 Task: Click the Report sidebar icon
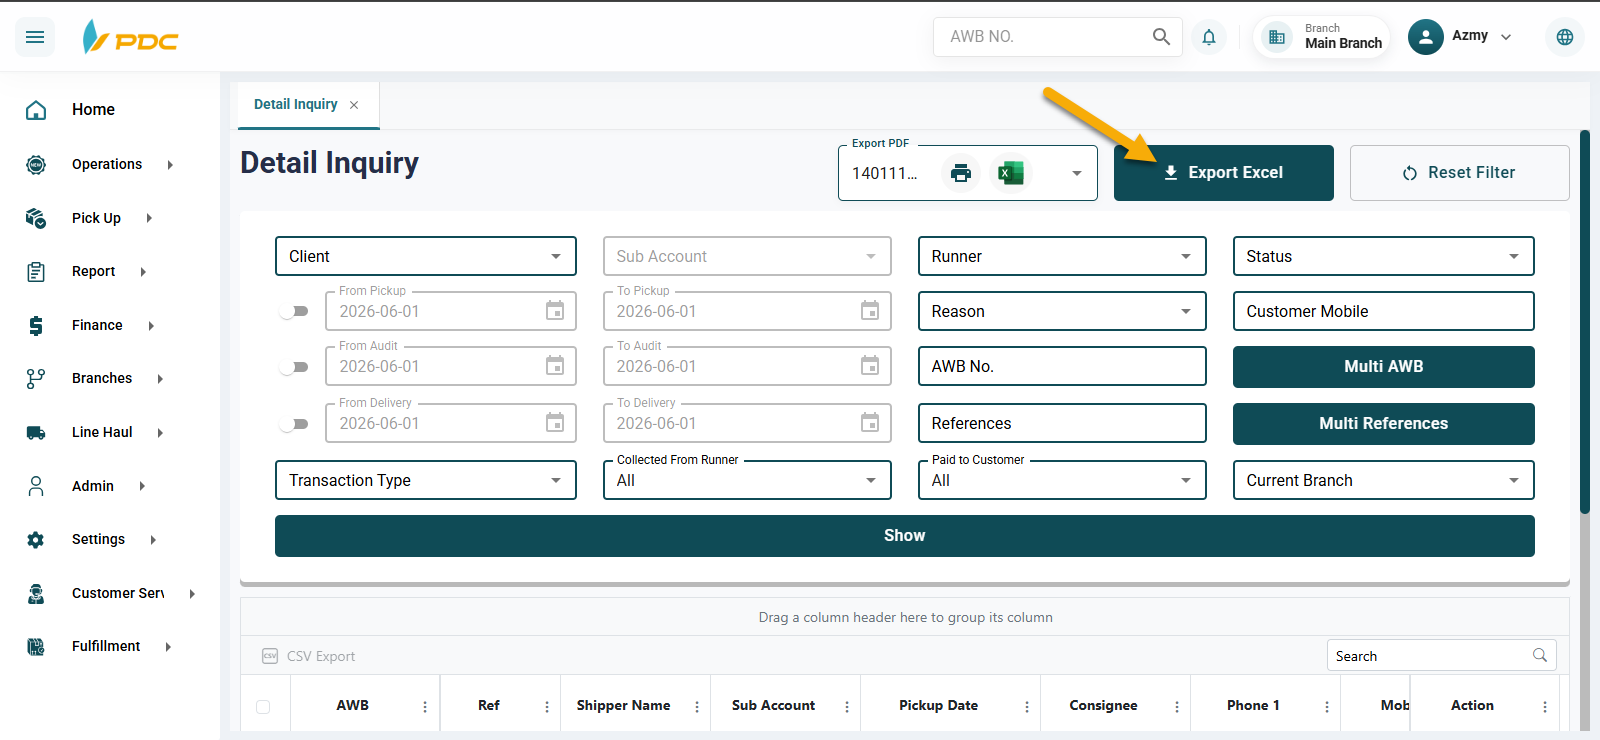pos(36,271)
